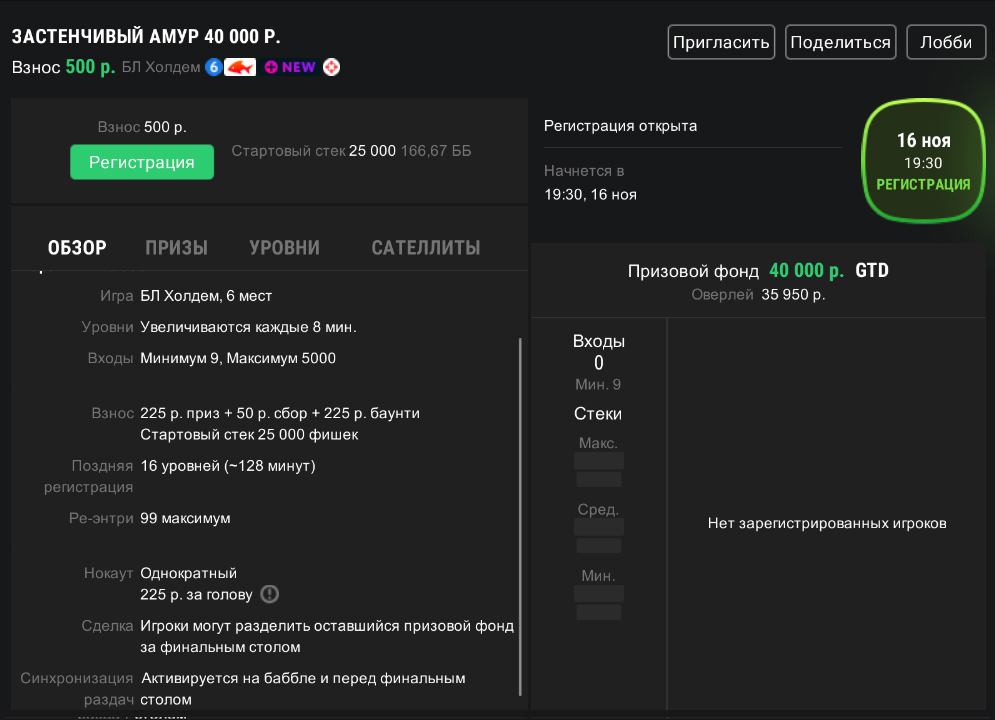Click the Пригласить button
Viewport: 995px width, 720px height.
(x=721, y=43)
